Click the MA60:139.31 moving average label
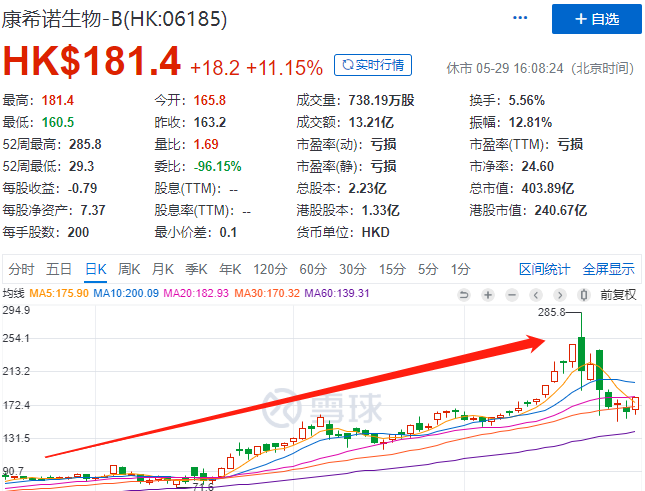The image size is (645, 491). pos(337,293)
